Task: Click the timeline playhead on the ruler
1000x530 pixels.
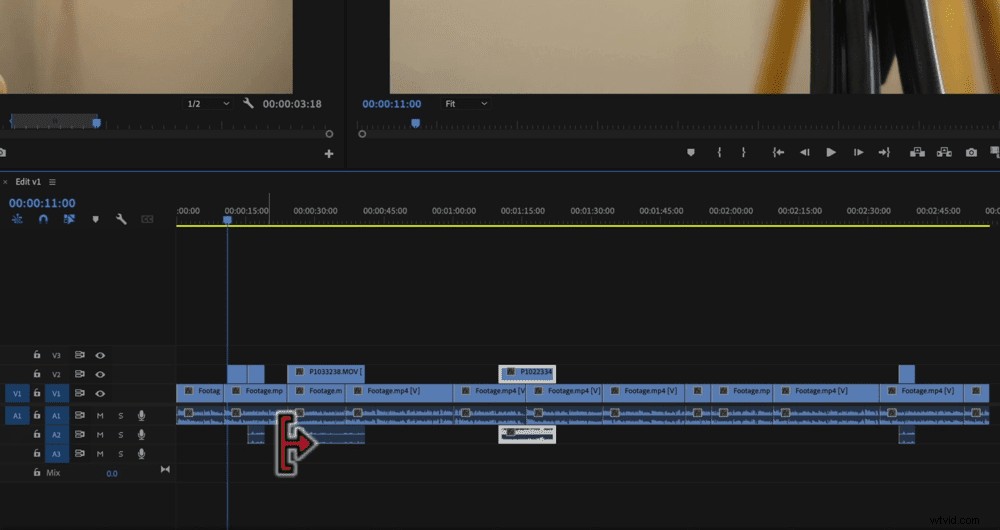Action: coord(227,219)
